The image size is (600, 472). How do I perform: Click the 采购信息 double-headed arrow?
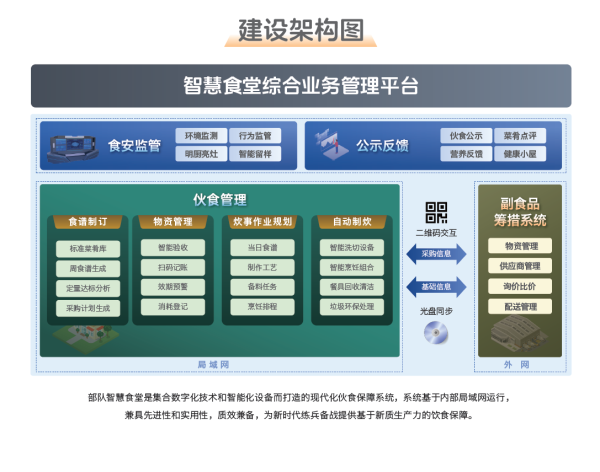pos(436,254)
